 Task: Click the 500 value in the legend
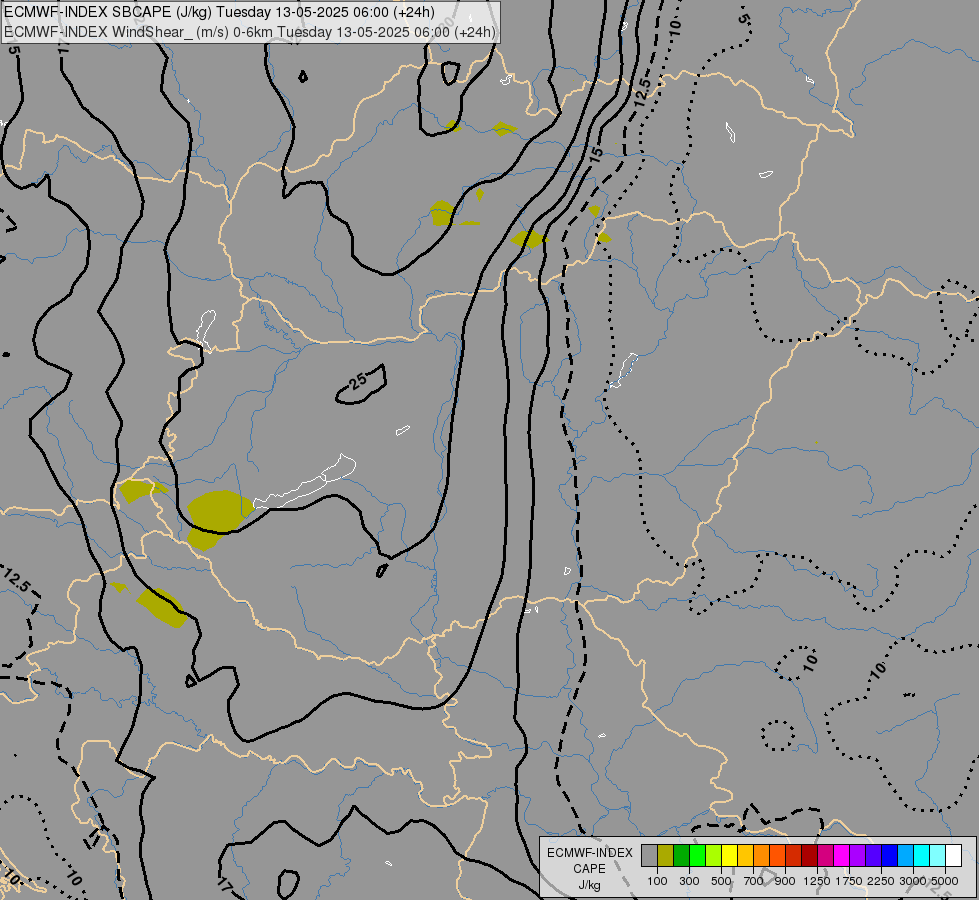pos(721,881)
